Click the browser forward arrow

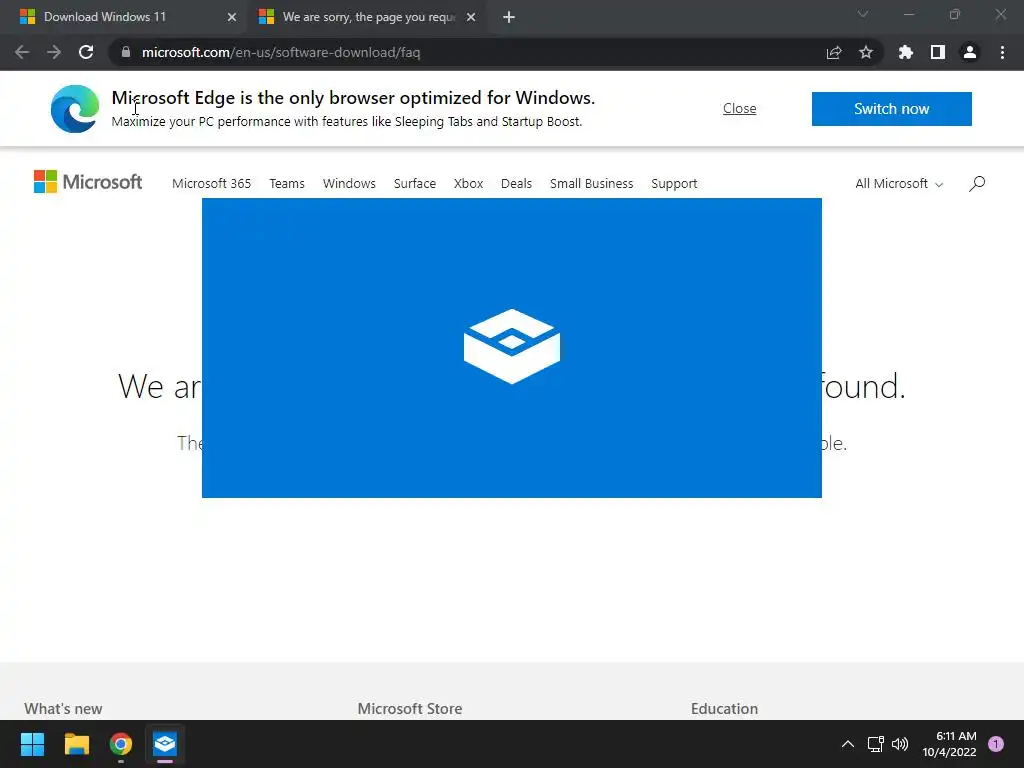coord(54,52)
